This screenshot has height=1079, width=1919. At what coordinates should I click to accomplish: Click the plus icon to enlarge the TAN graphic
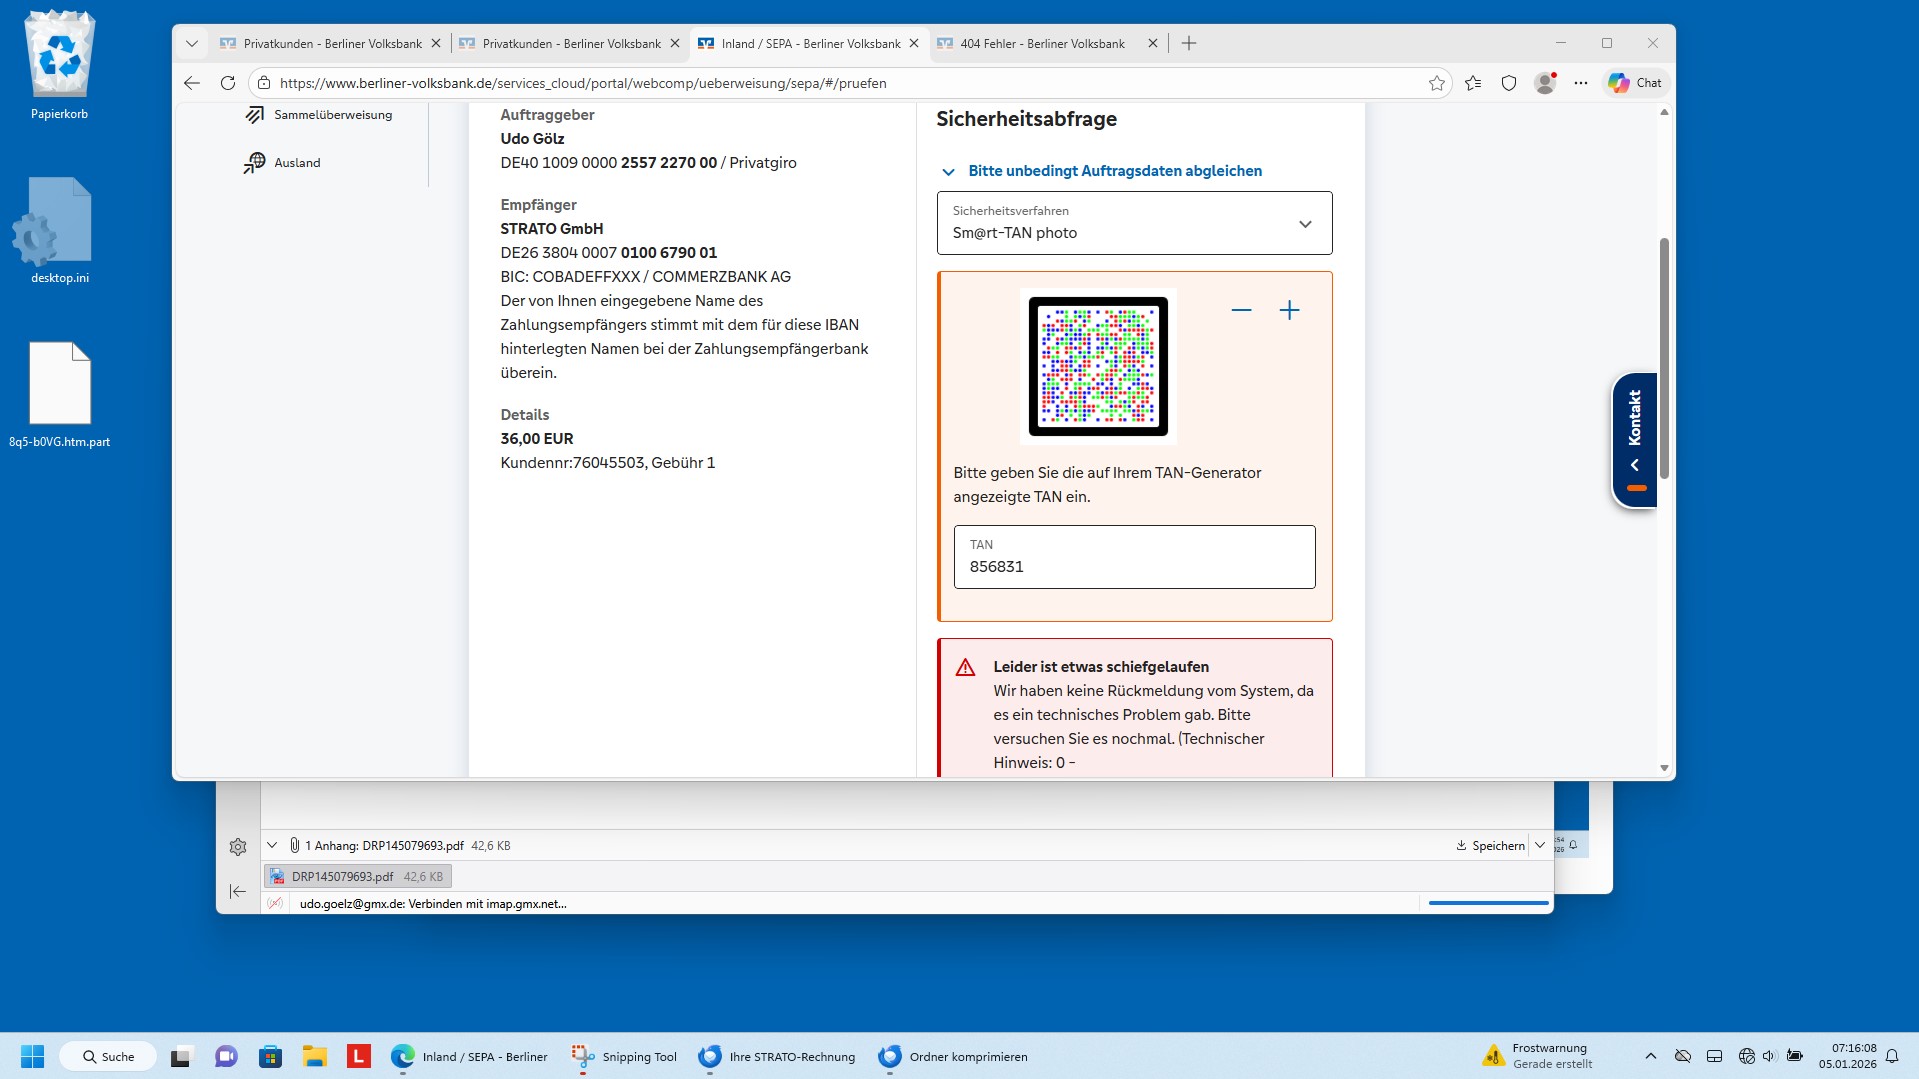[x=1289, y=310]
